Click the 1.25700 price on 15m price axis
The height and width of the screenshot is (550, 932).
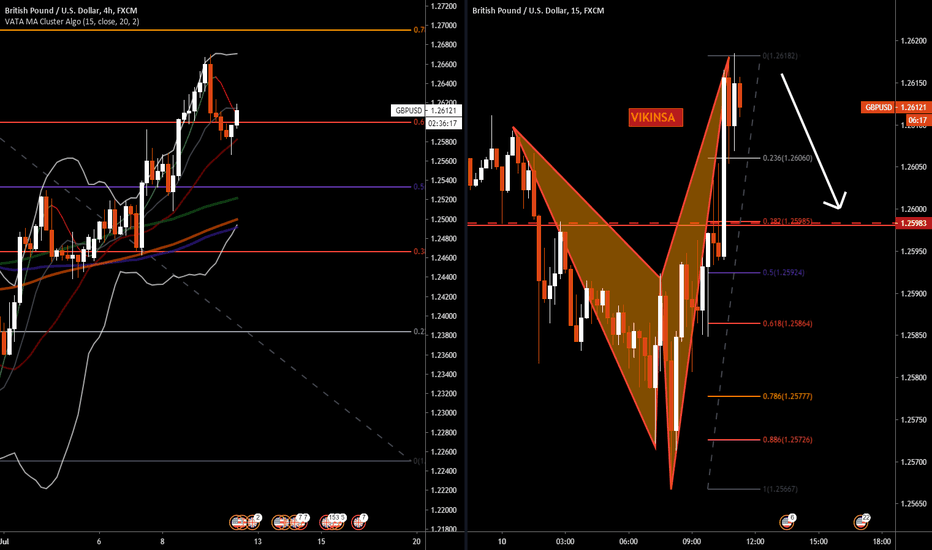[x=914, y=462]
